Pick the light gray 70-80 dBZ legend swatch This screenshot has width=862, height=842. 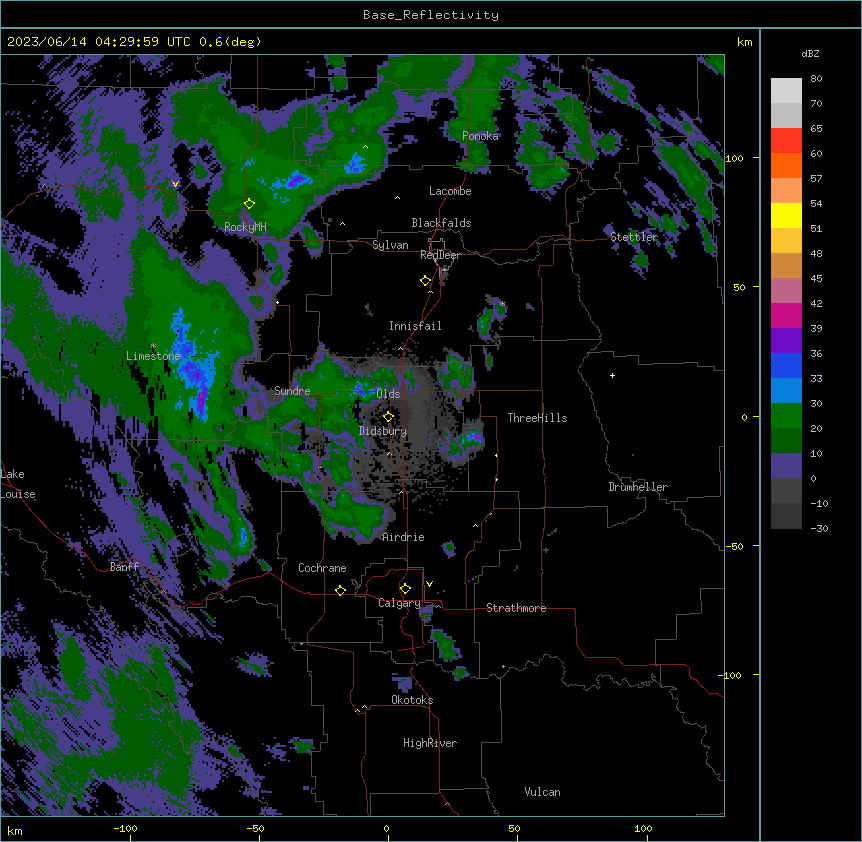[786, 91]
